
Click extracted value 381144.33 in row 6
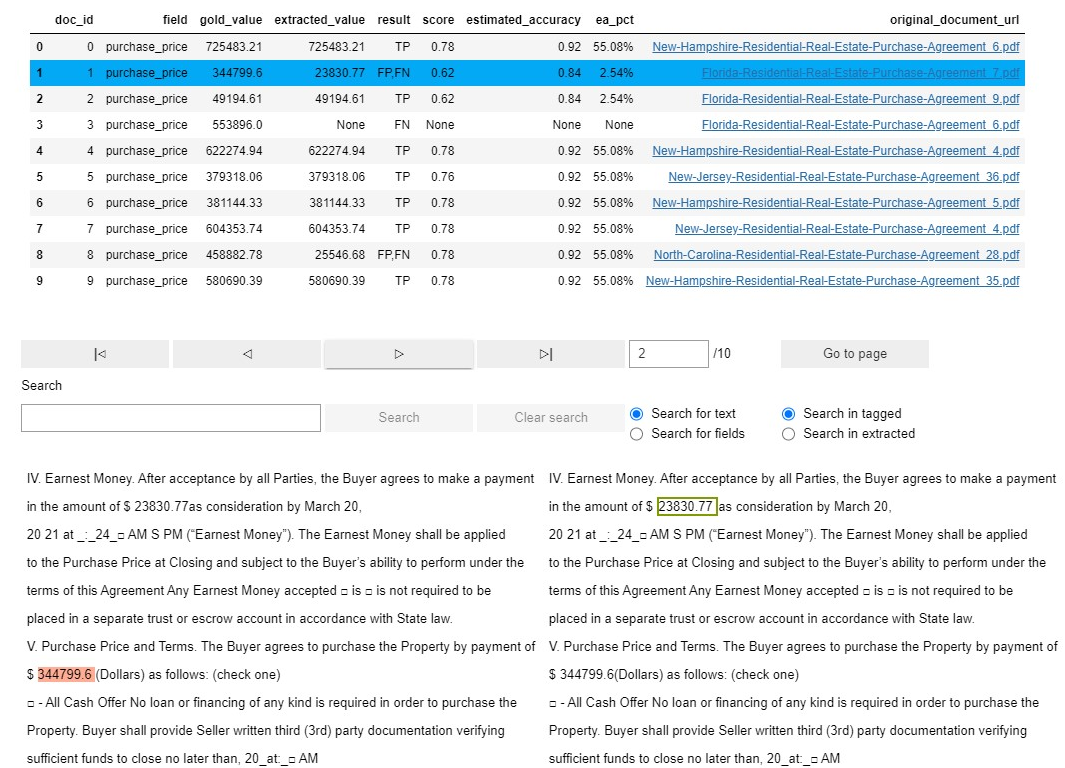pos(336,202)
